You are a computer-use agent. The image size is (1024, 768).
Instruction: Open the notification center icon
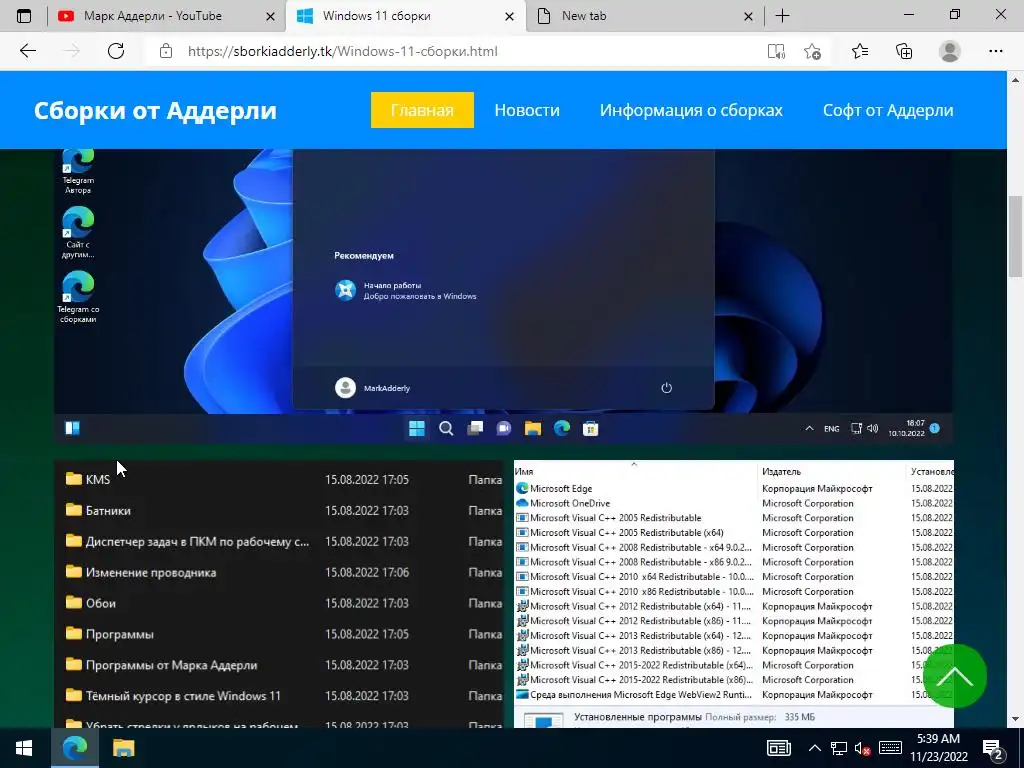(993, 749)
